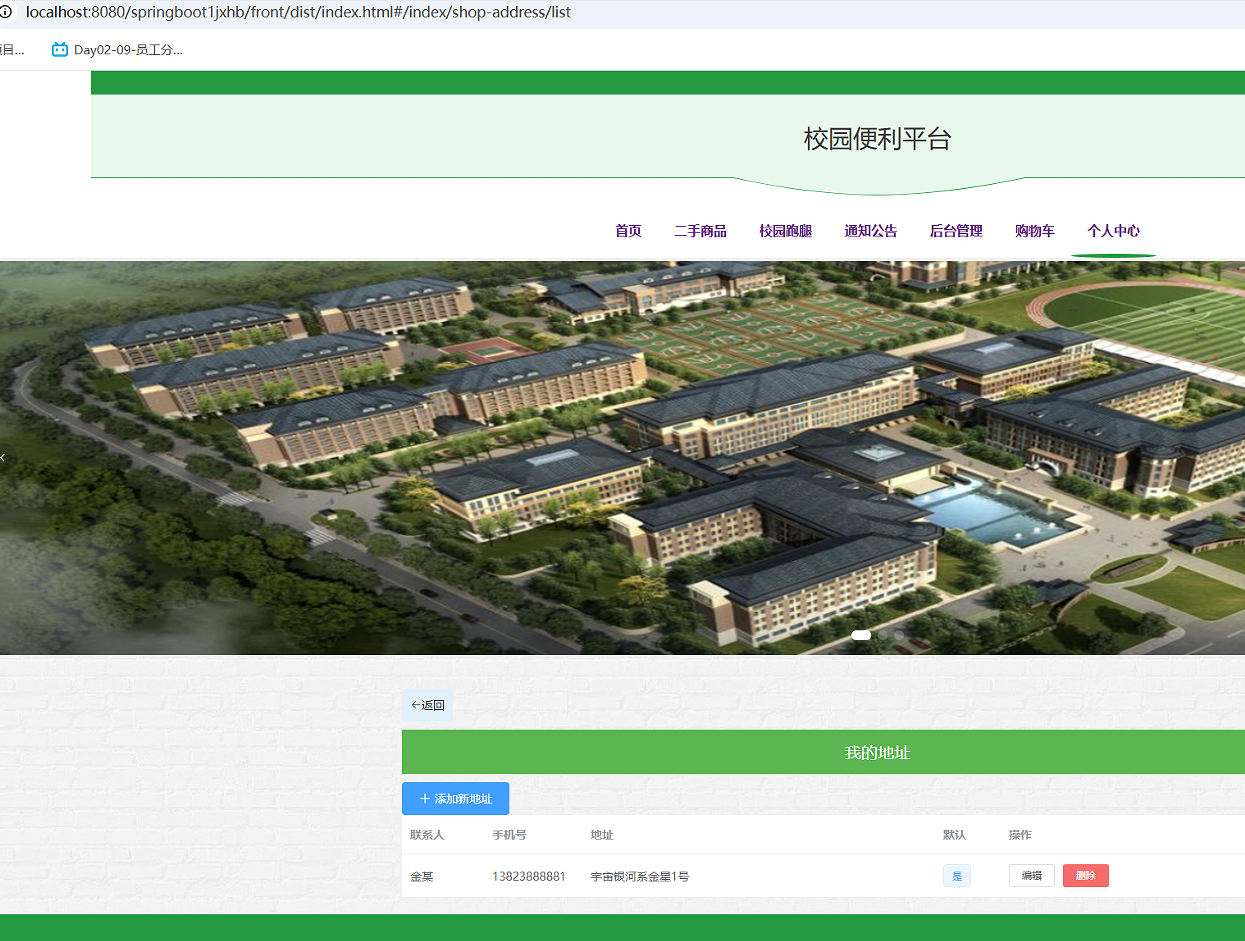
Task: Open the Day02-09-员工分... bookmark
Action: click(x=117, y=50)
